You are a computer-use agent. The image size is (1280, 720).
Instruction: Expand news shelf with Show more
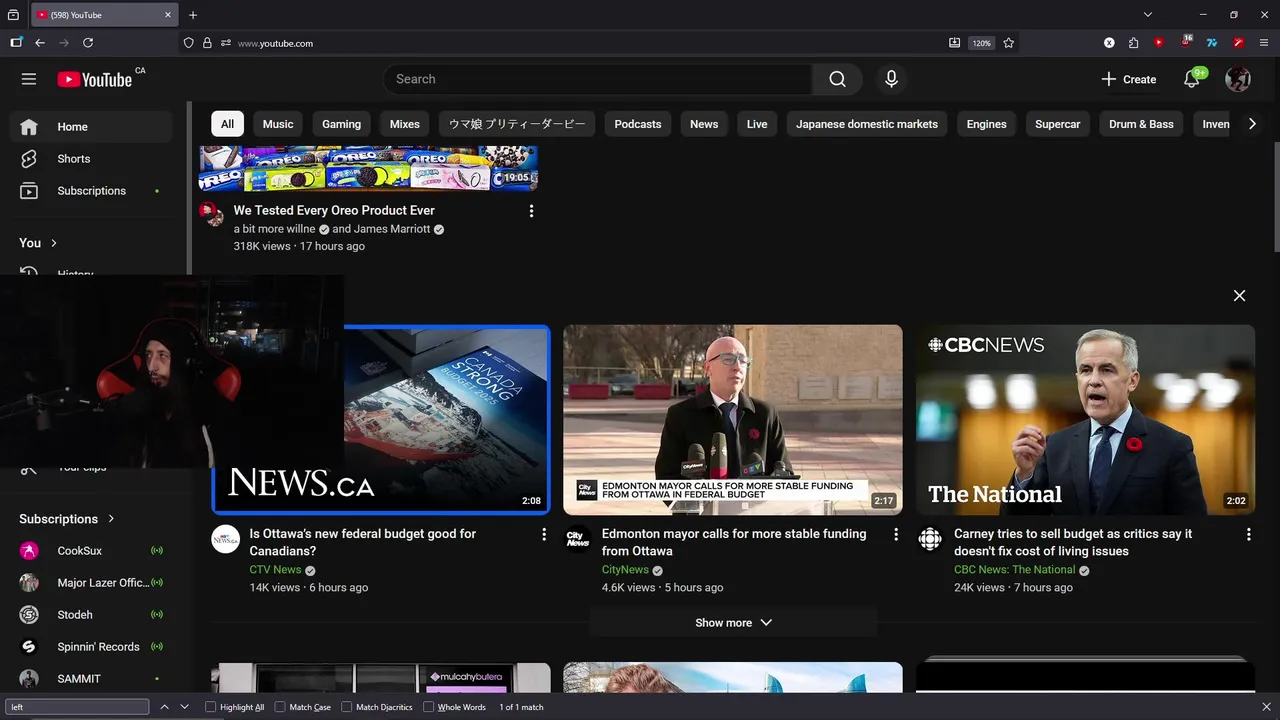coord(733,623)
